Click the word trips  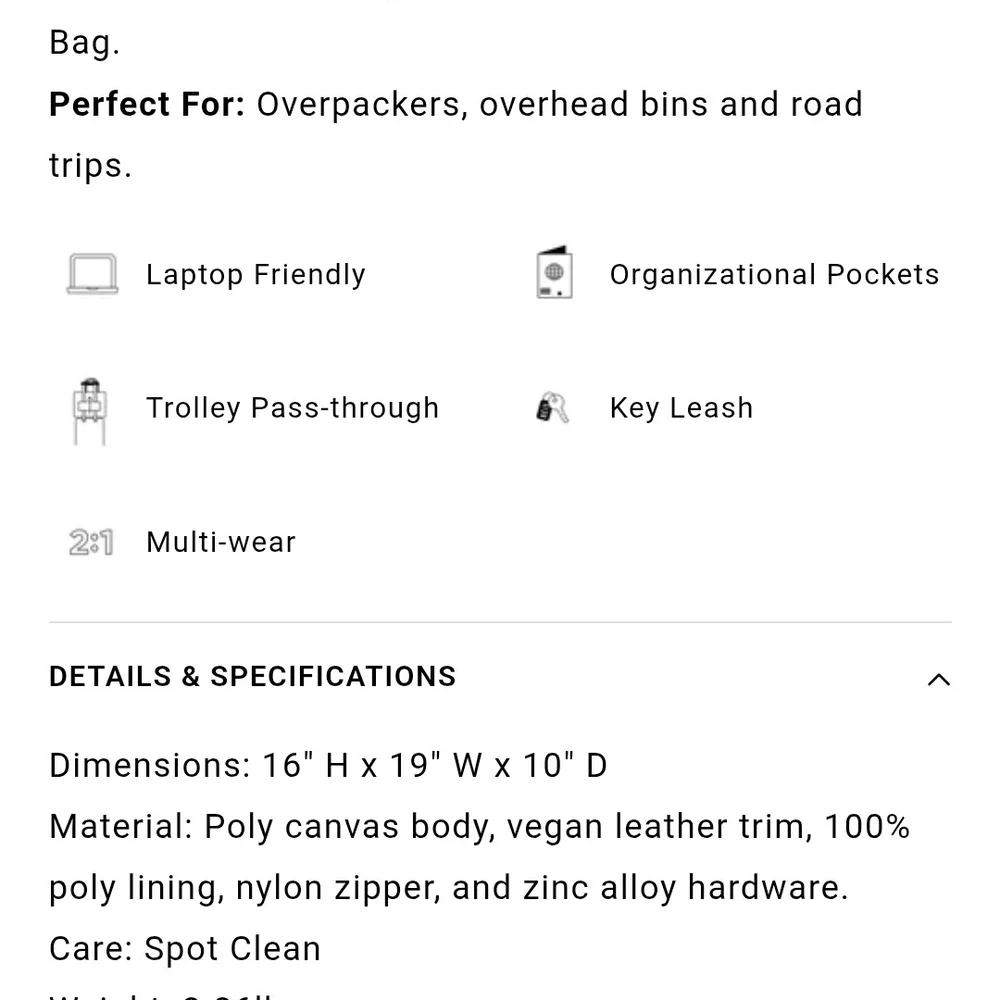[x=90, y=166]
